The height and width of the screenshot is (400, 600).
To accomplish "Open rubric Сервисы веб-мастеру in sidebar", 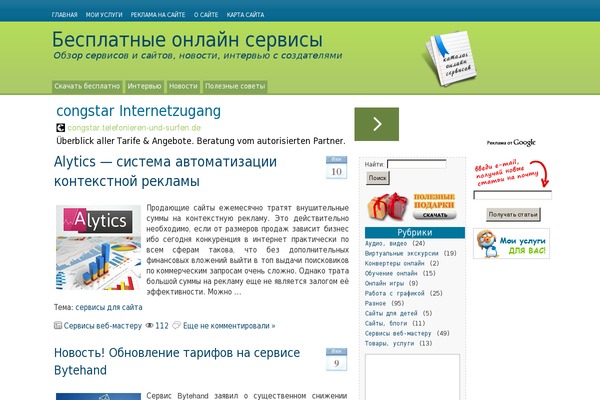I will pyautogui.click(x=398, y=333).
